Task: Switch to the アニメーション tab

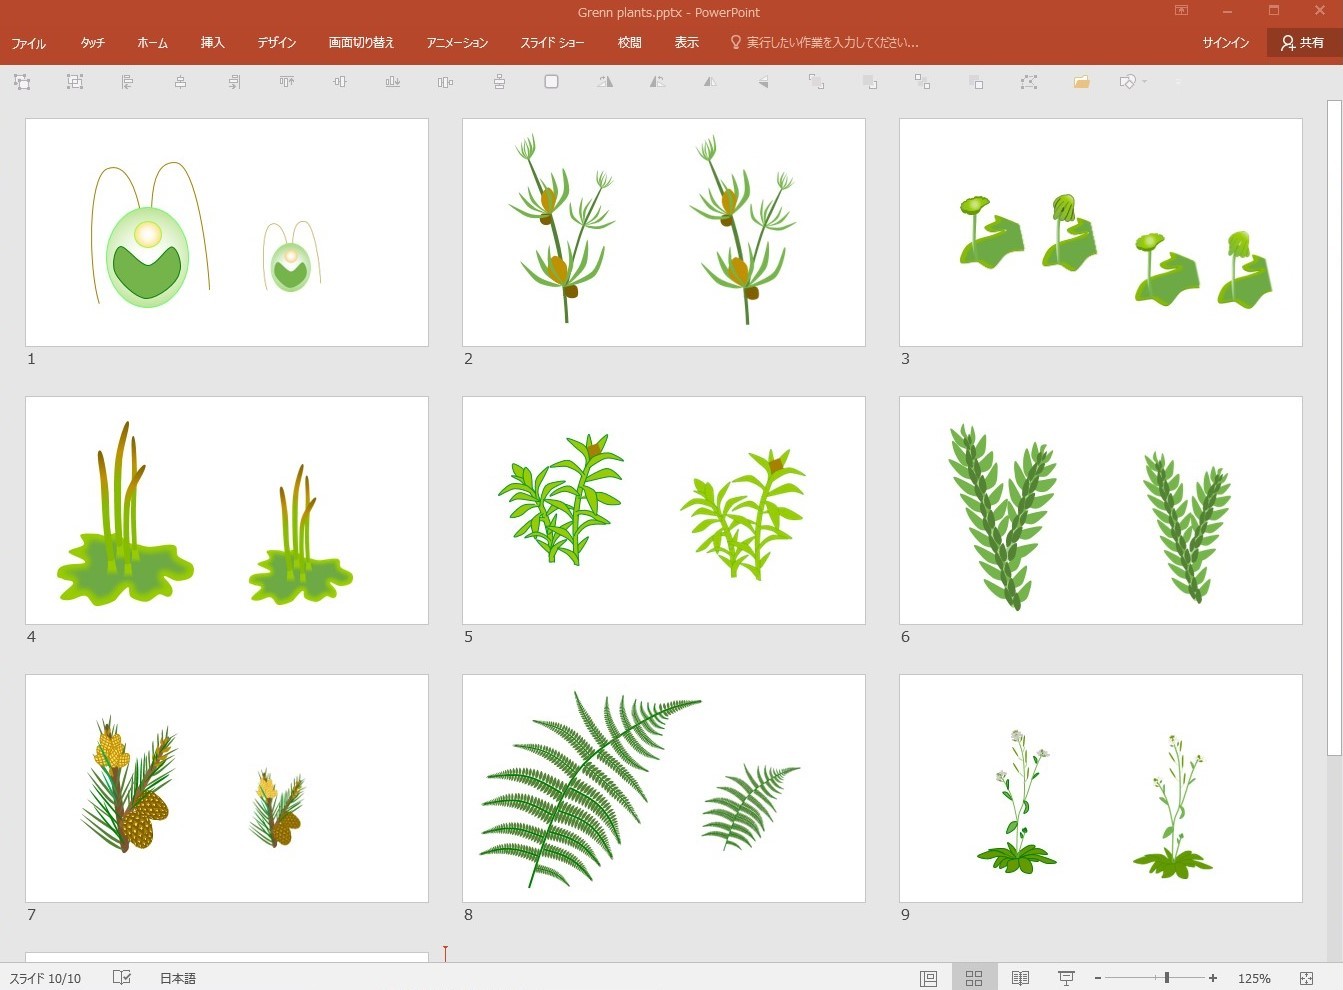Action: click(457, 43)
